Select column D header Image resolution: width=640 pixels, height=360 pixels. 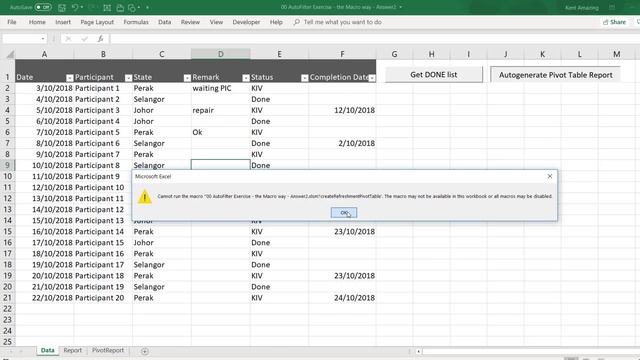(220, 54)
